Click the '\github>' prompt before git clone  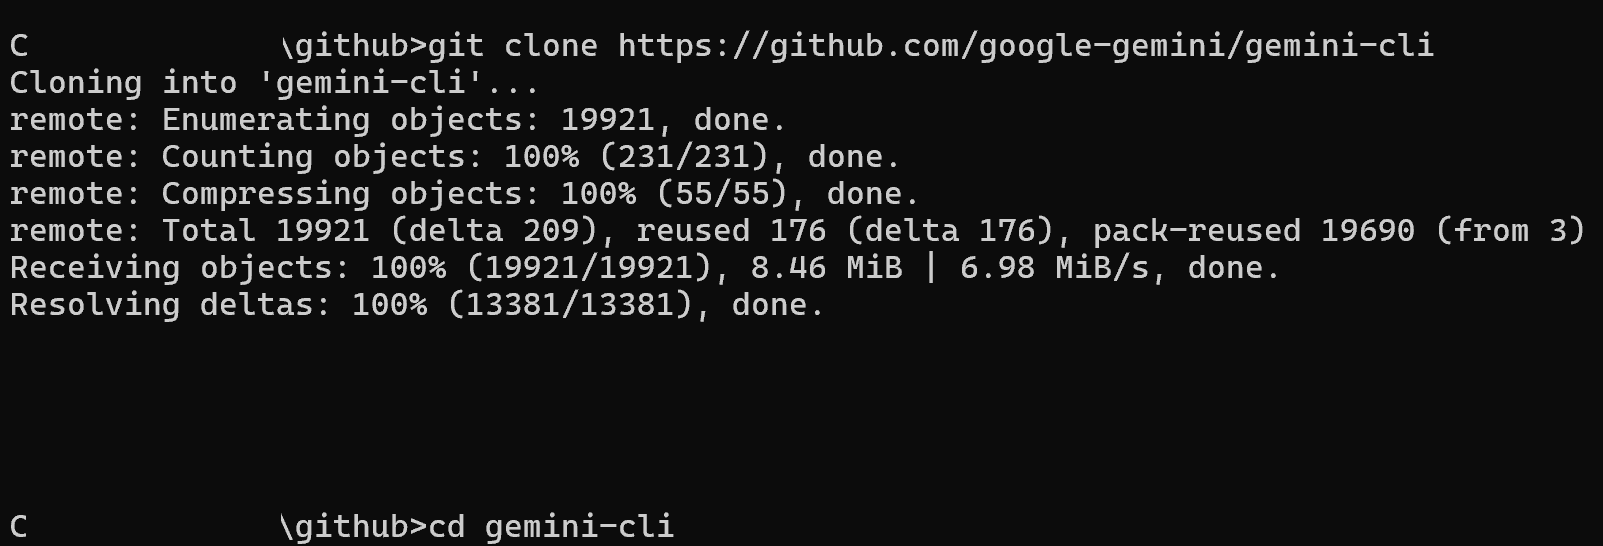tap(353, 46)
